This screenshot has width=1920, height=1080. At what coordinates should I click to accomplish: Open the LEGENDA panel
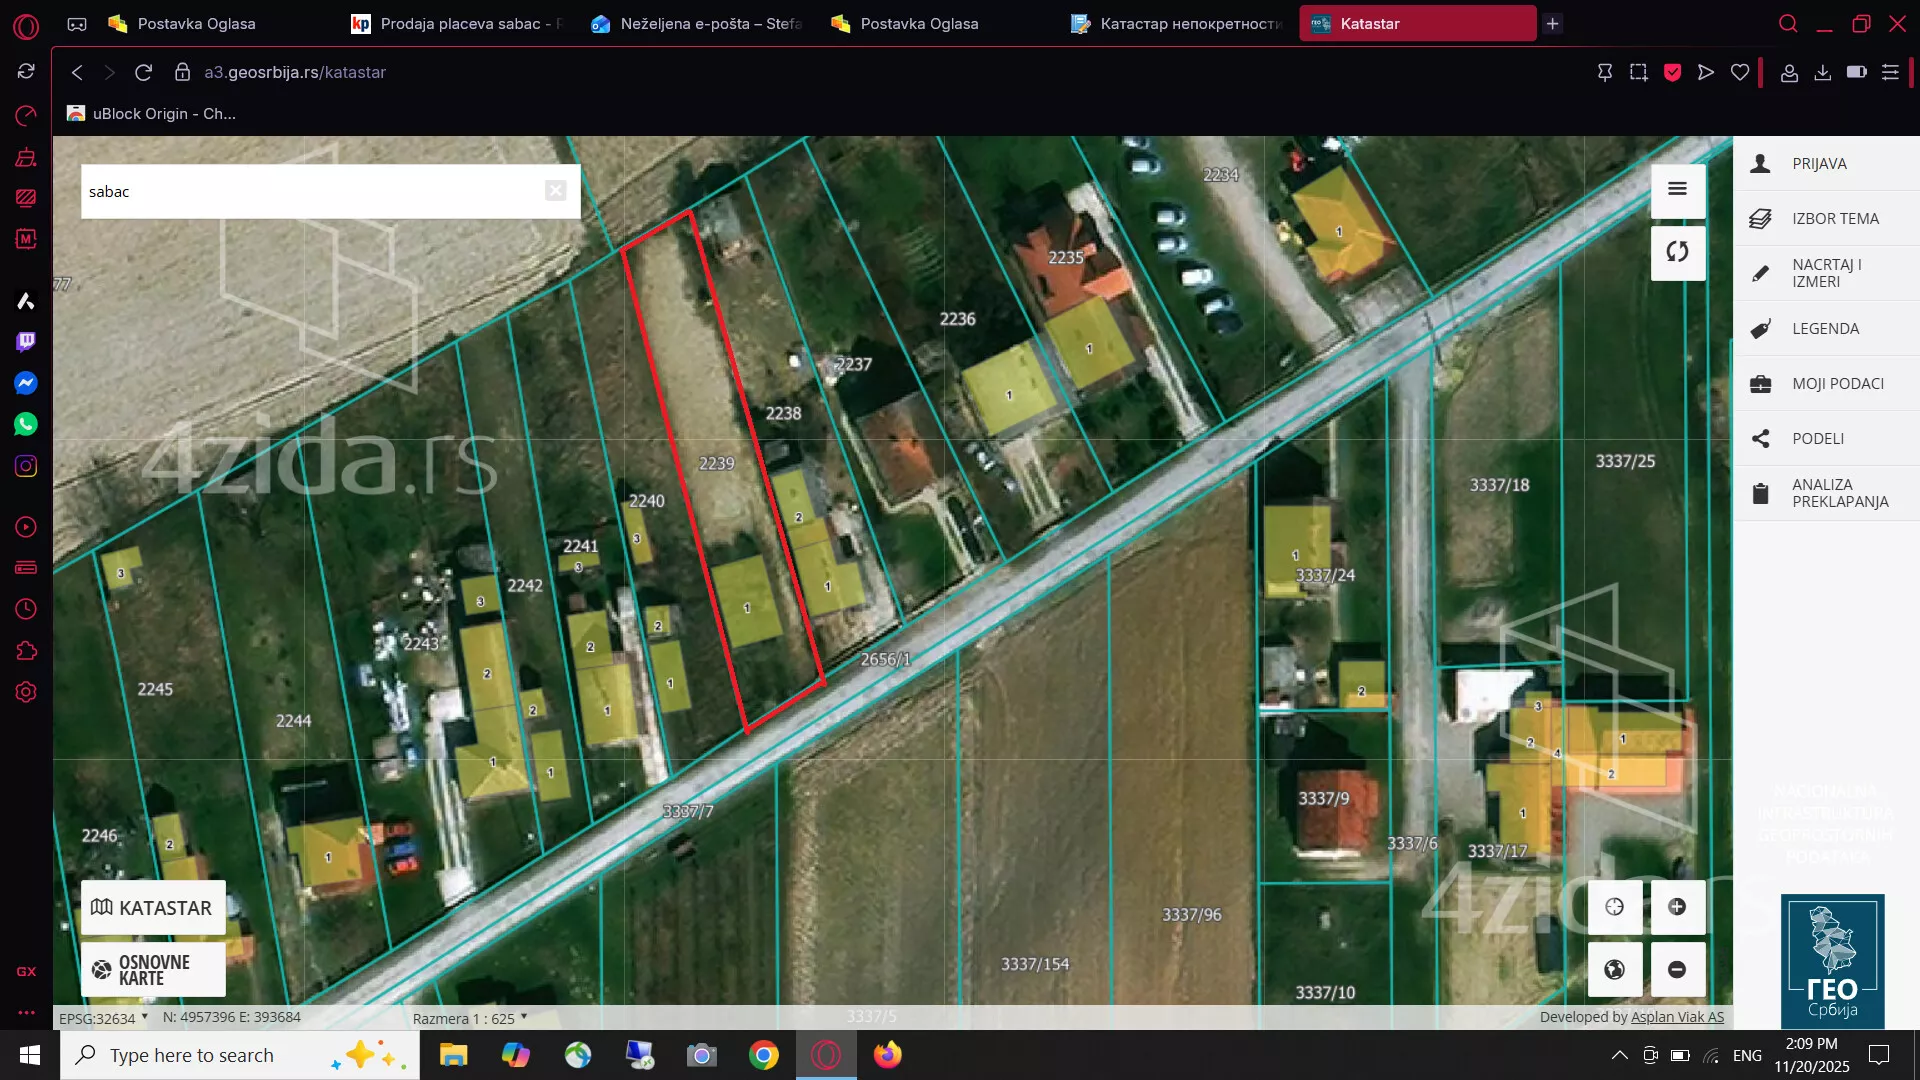pyautogui.click(x=1825, y=328)
